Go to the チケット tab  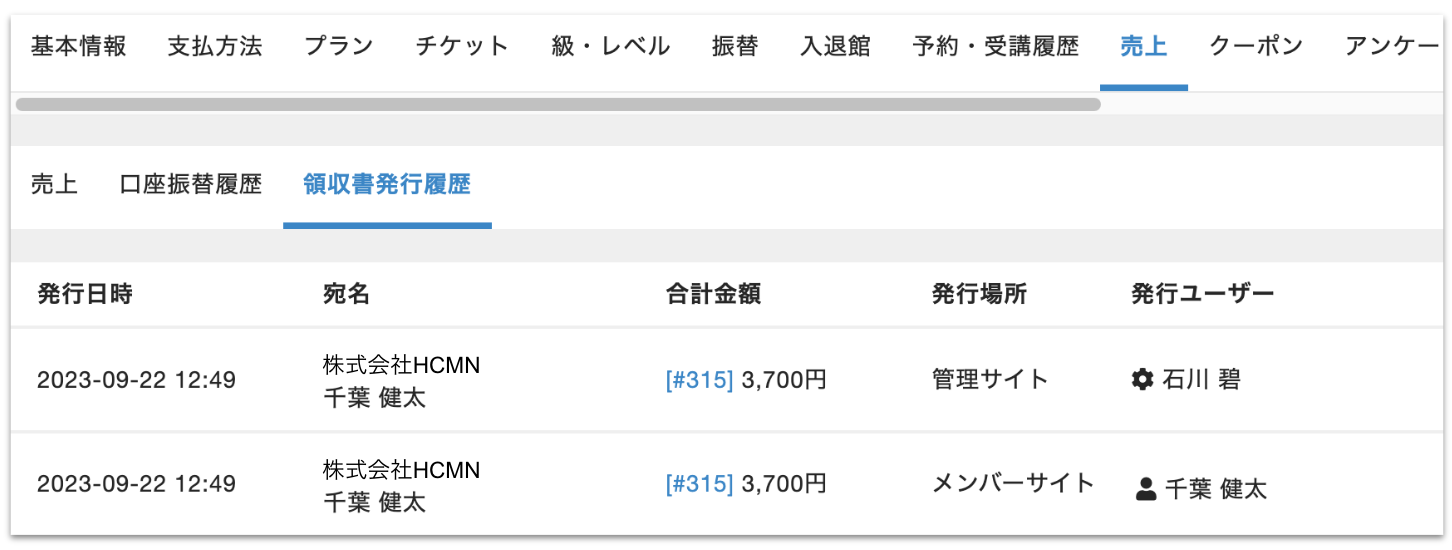tap(462, 46)
